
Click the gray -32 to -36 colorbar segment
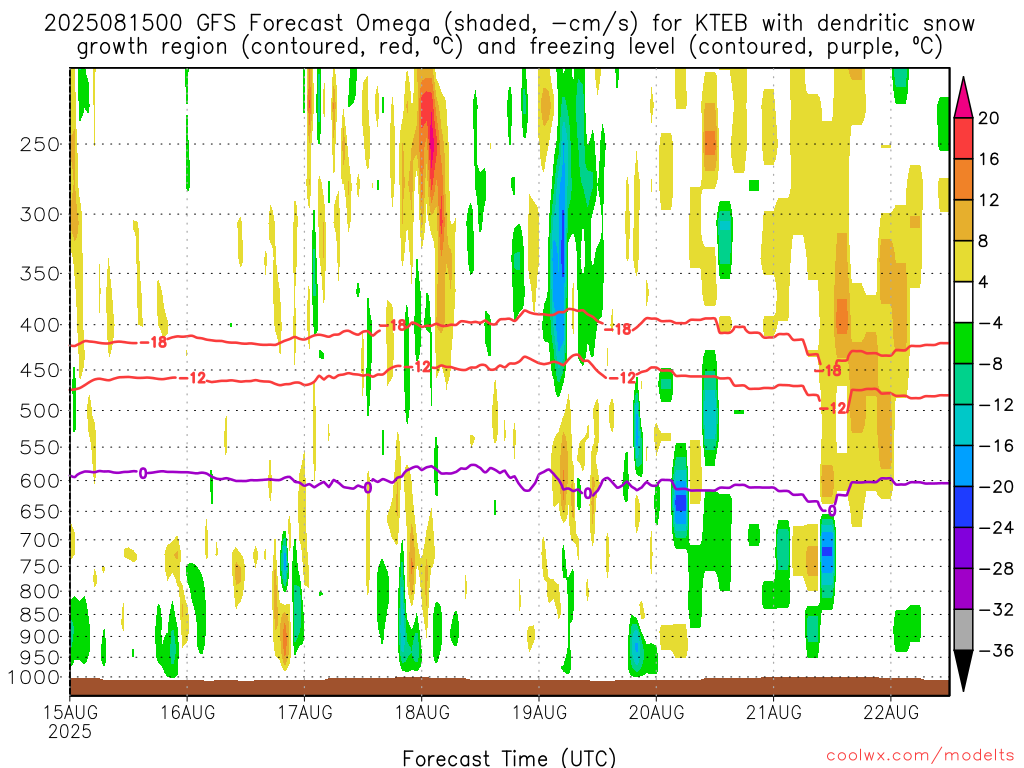(x=963, y=630)
